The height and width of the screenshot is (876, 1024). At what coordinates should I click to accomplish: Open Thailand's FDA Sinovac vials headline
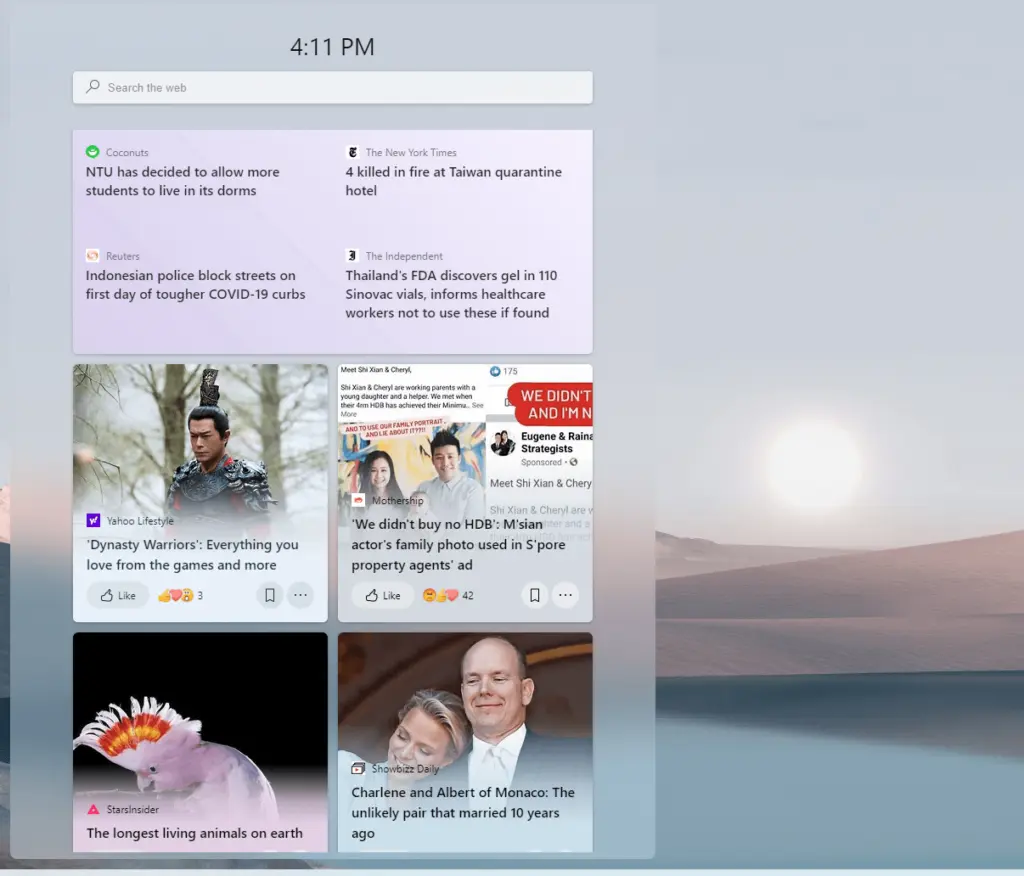click(451, 294)
